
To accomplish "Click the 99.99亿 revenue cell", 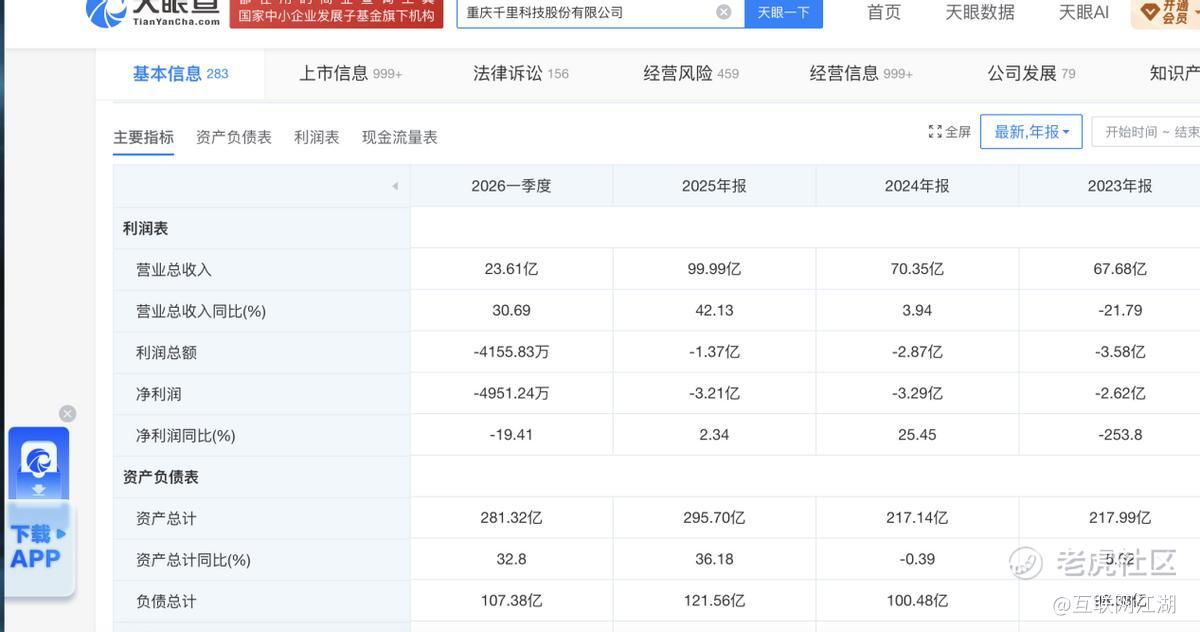I will (714, 269).
